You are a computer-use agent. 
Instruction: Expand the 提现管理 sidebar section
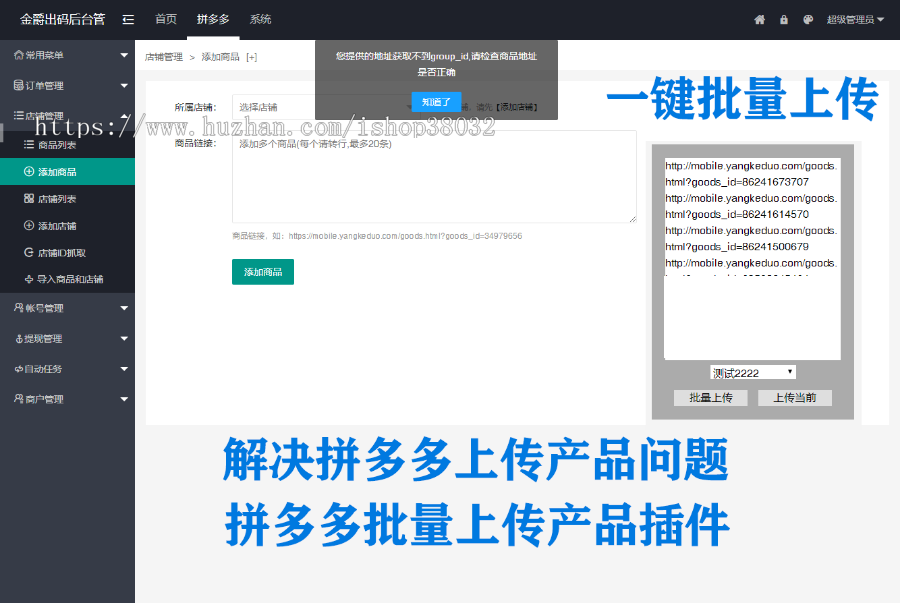click(x=67, y=339)
